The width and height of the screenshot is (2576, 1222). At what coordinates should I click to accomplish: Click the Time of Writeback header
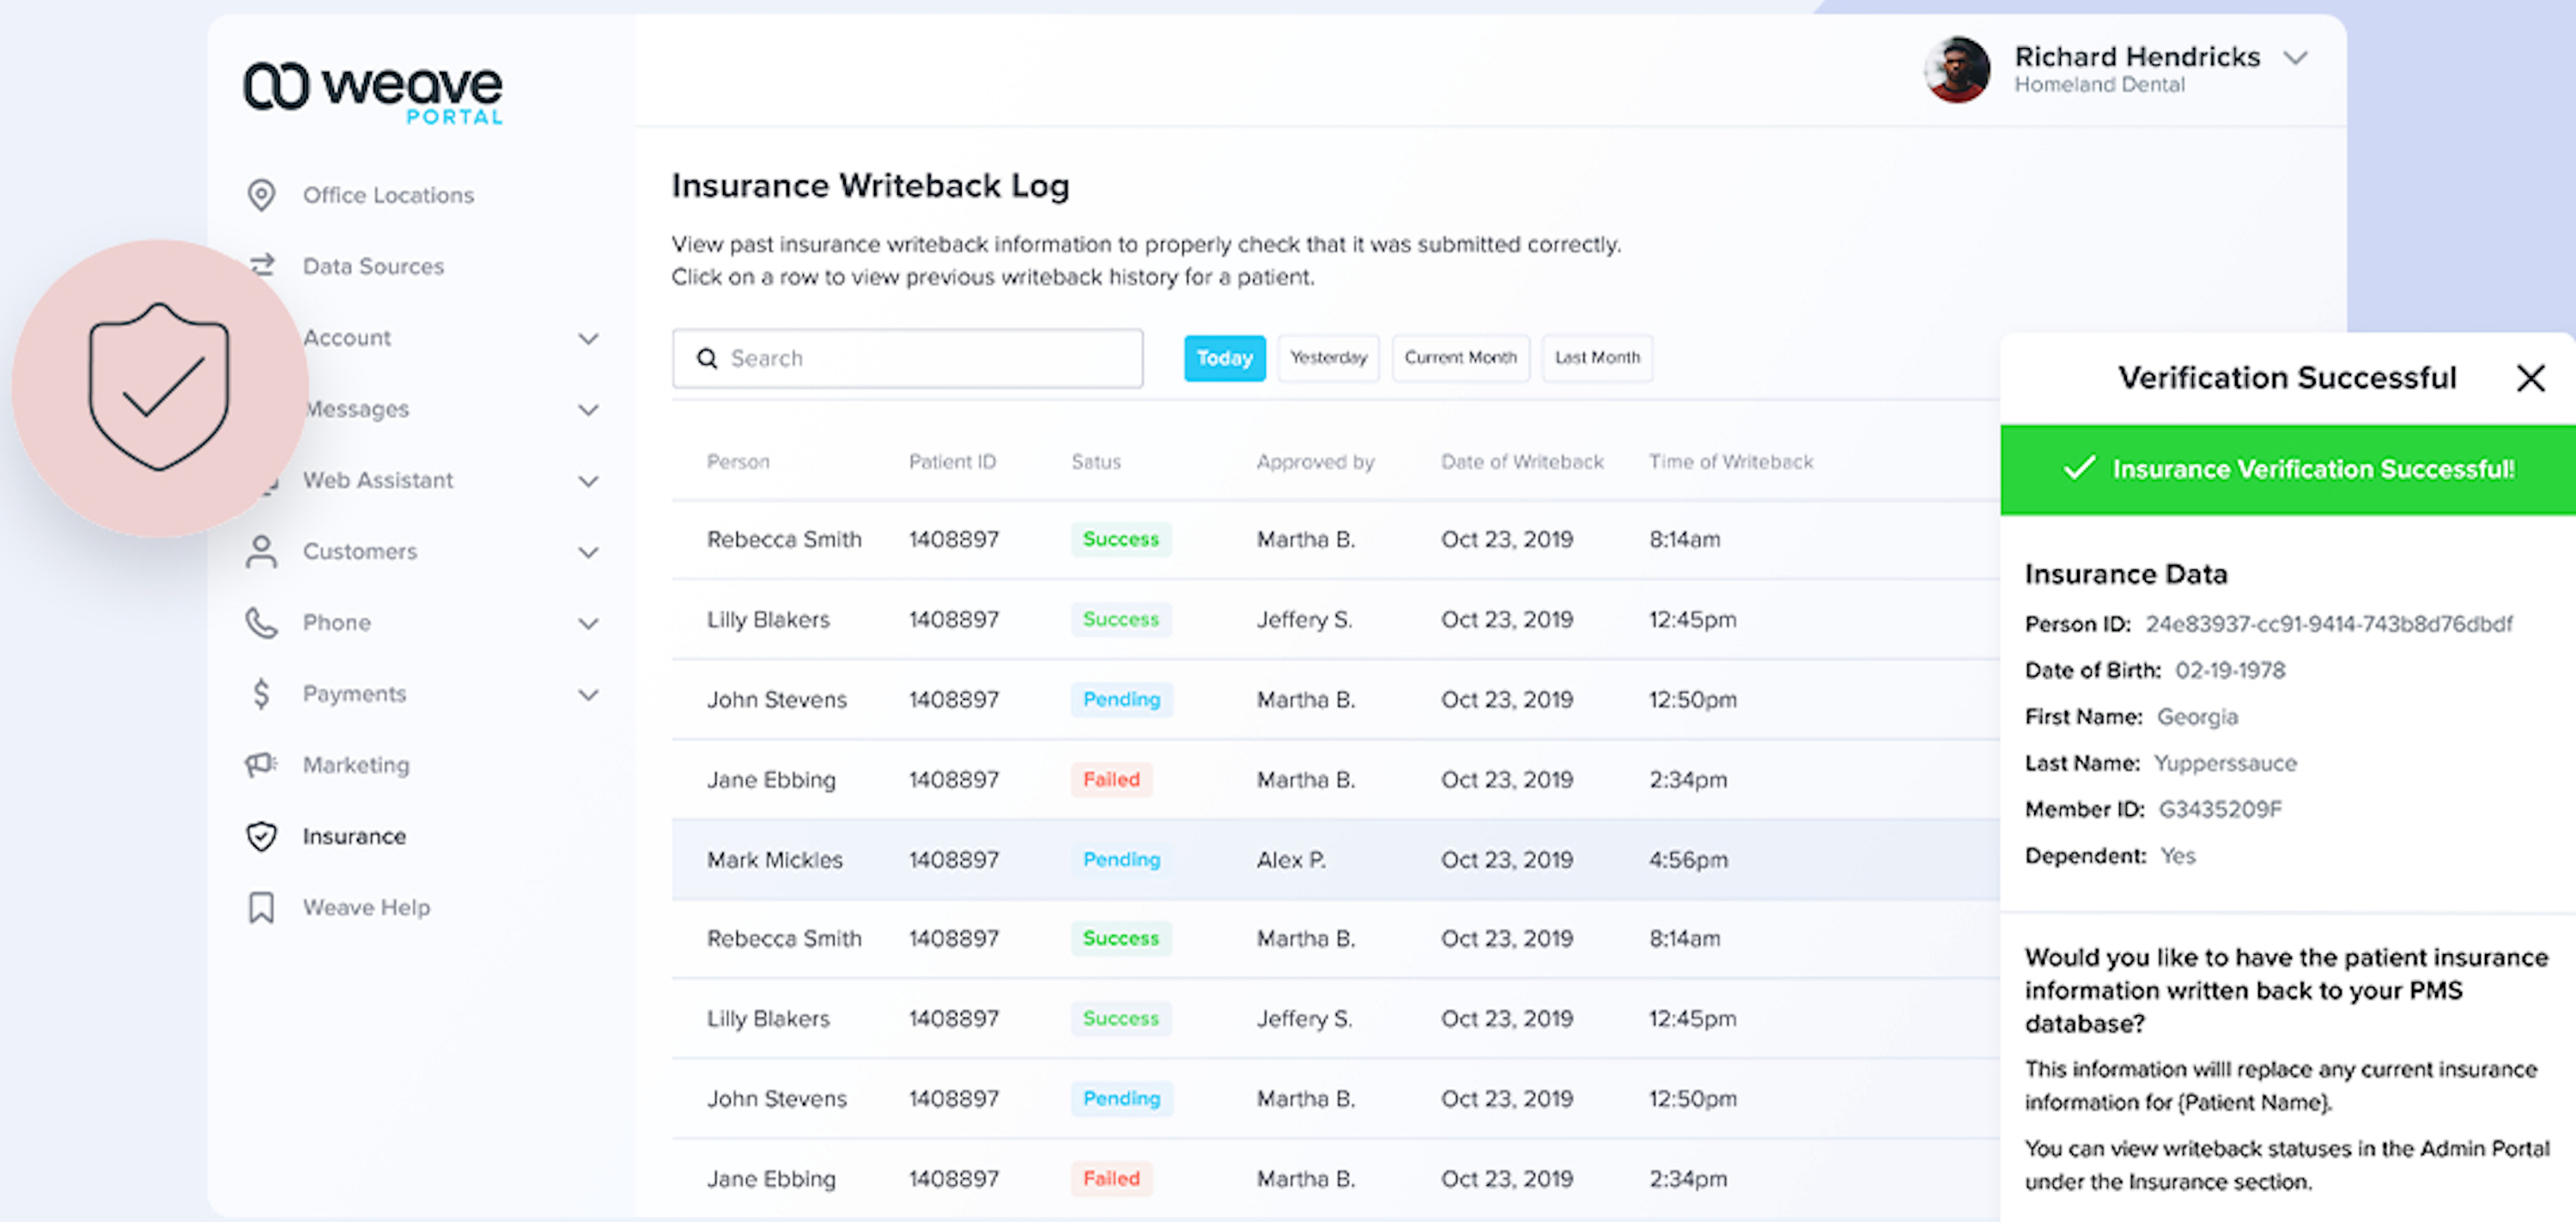tap(1730, 462)
